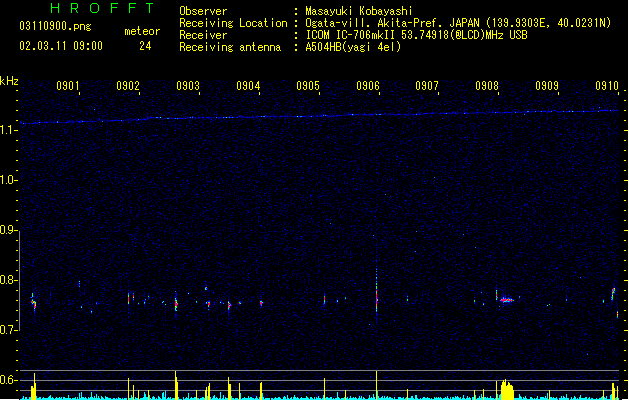Click the meteor echo just before 0903
Screen dimensions: 629x400
coord(176,303)
